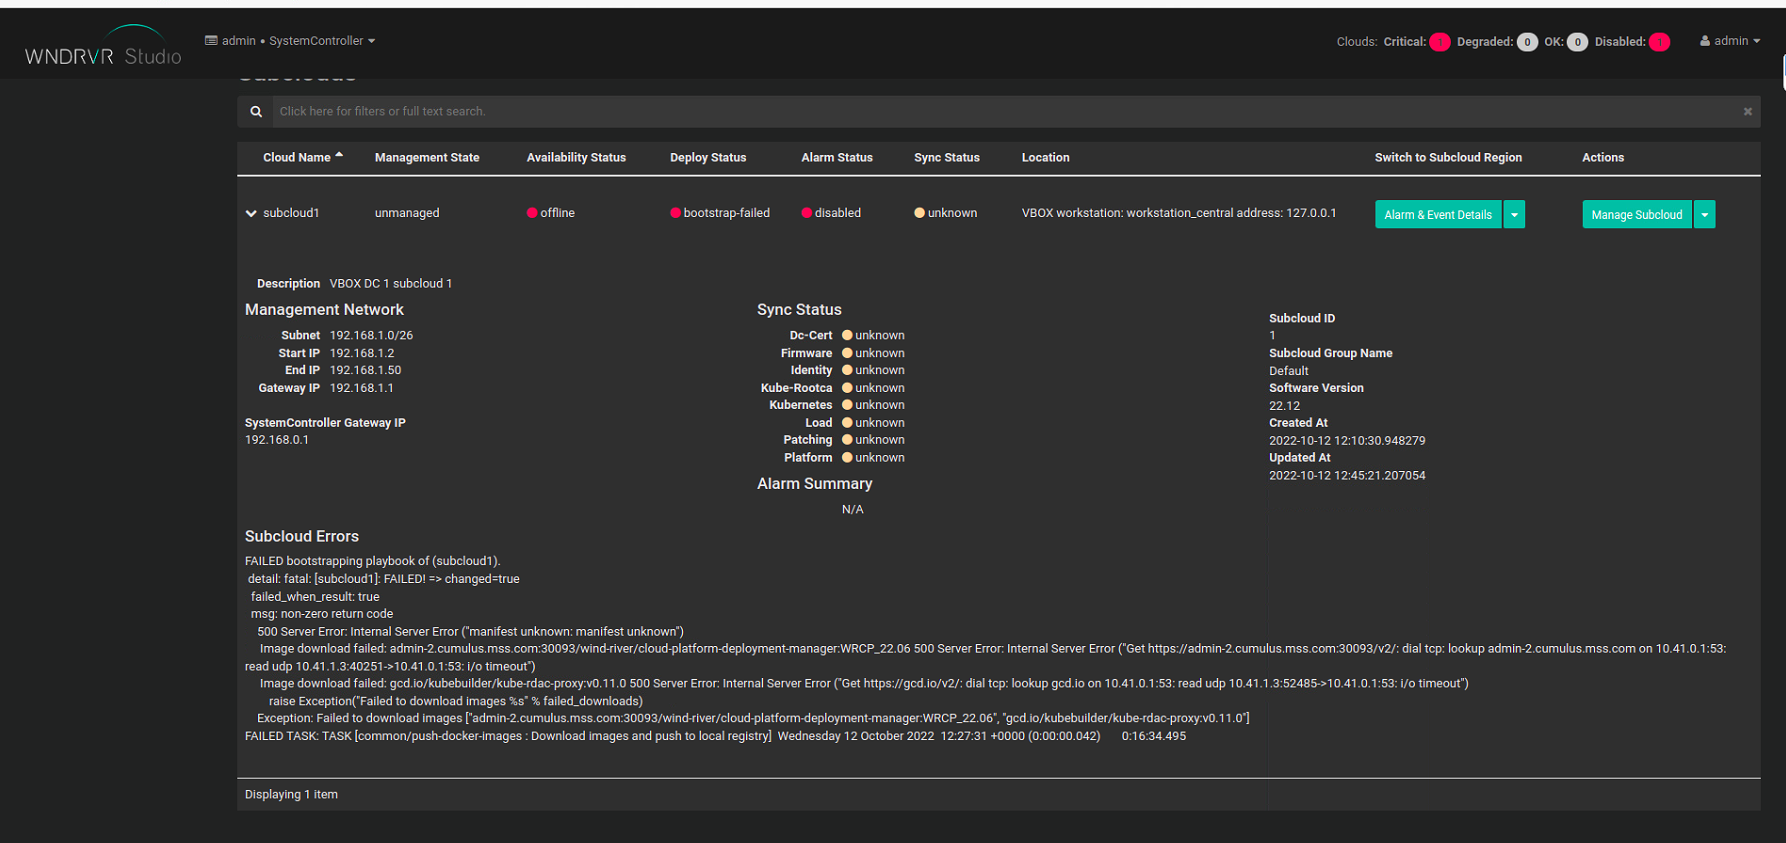The height and width of the screenshot is (843, 1786).
Task: Open the admin user menu
Action: pyautogui.click(x=1730, y=41)
